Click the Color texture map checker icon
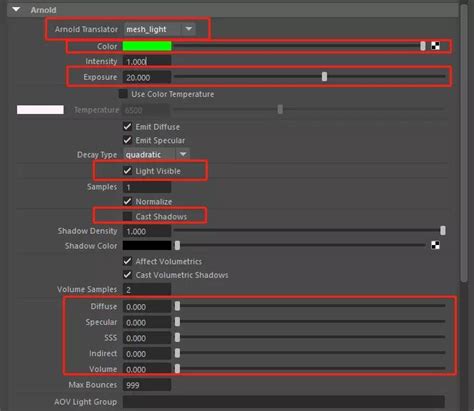This screenshot has width=474, height=411. click(x=435, y=46)
